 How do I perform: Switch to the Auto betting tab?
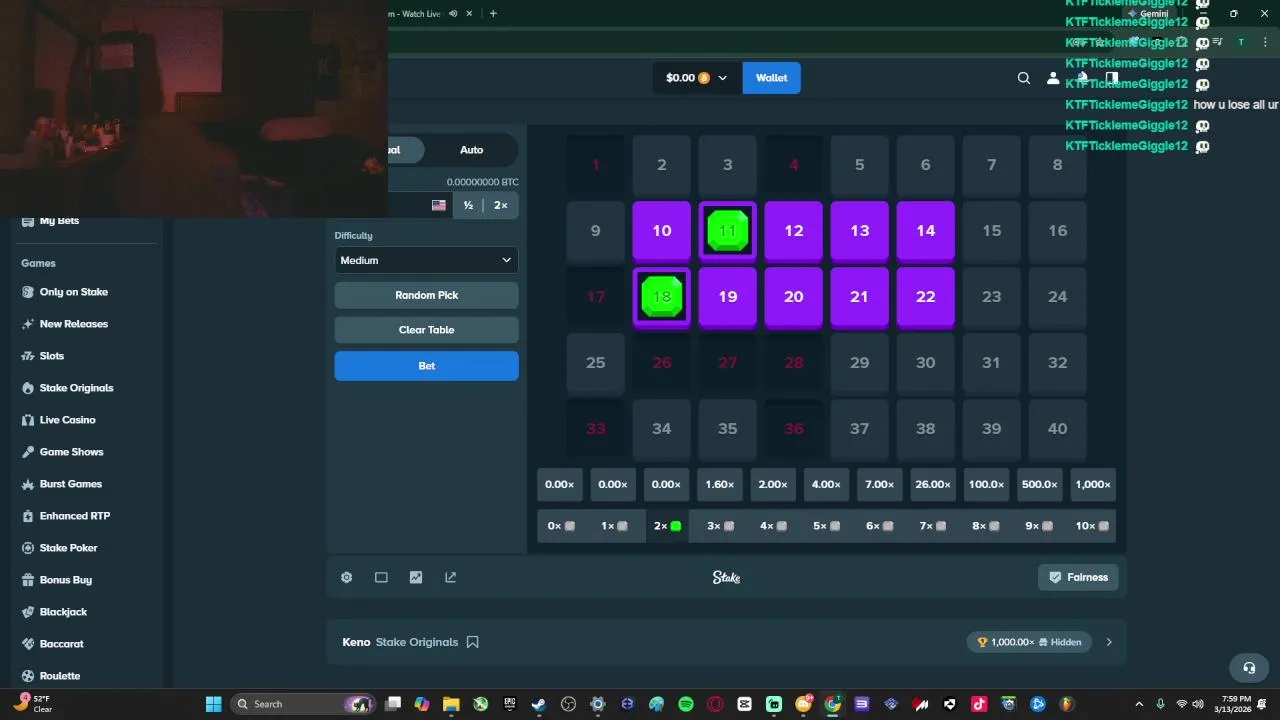point(472,150)
